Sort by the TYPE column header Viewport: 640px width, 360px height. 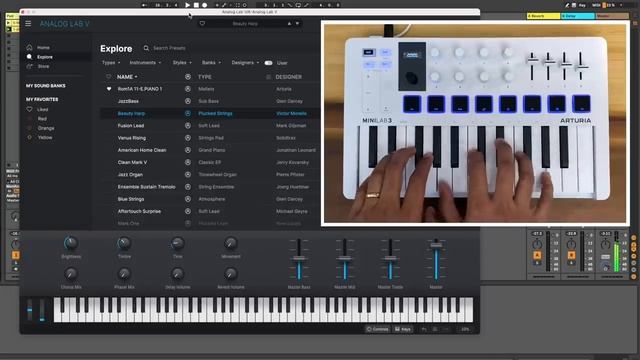coord(204,77)
